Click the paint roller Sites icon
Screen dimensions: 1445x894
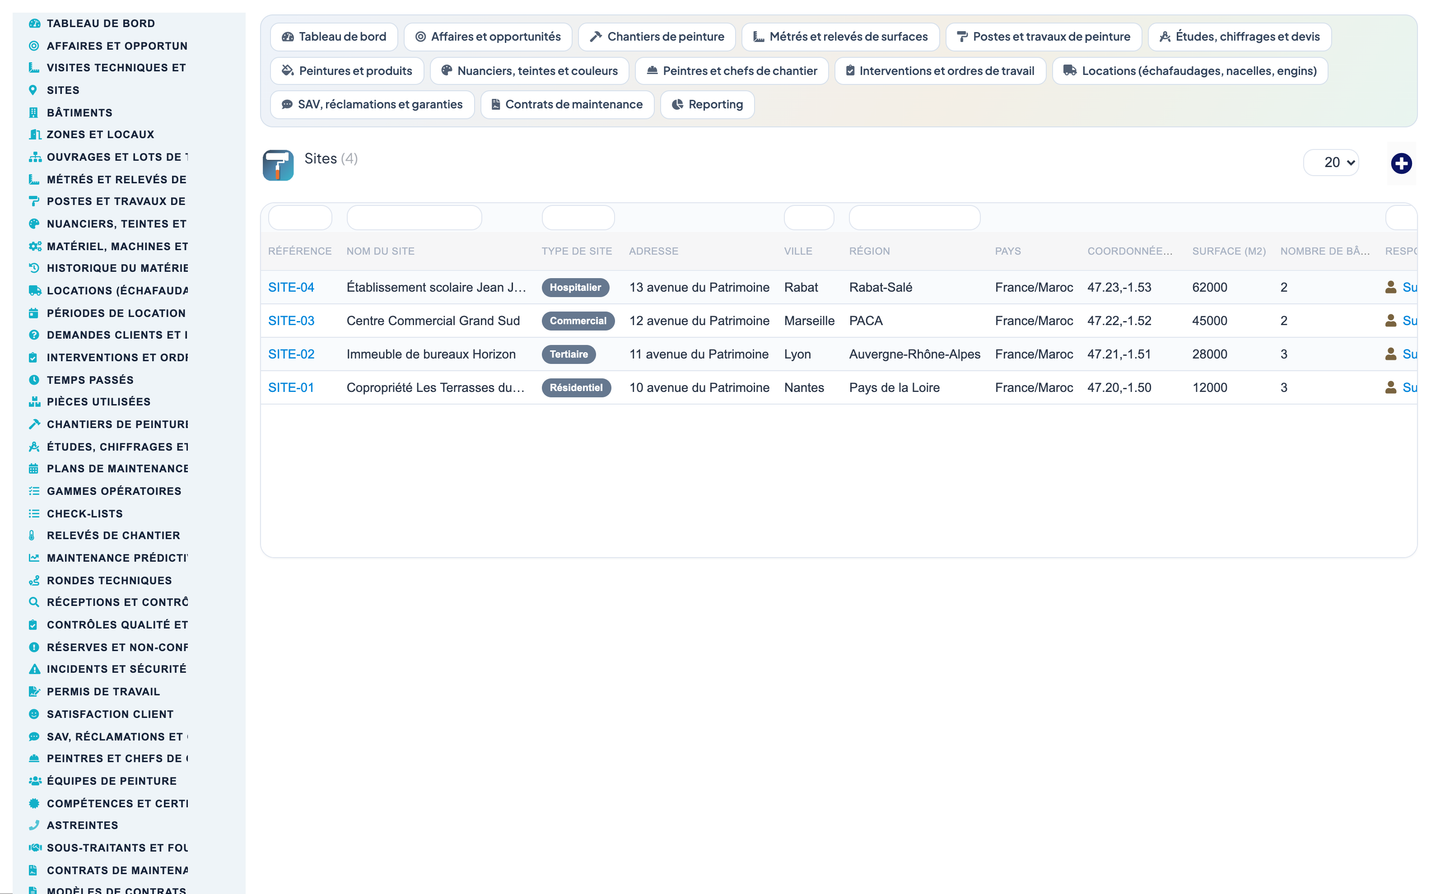pos(278,165)
